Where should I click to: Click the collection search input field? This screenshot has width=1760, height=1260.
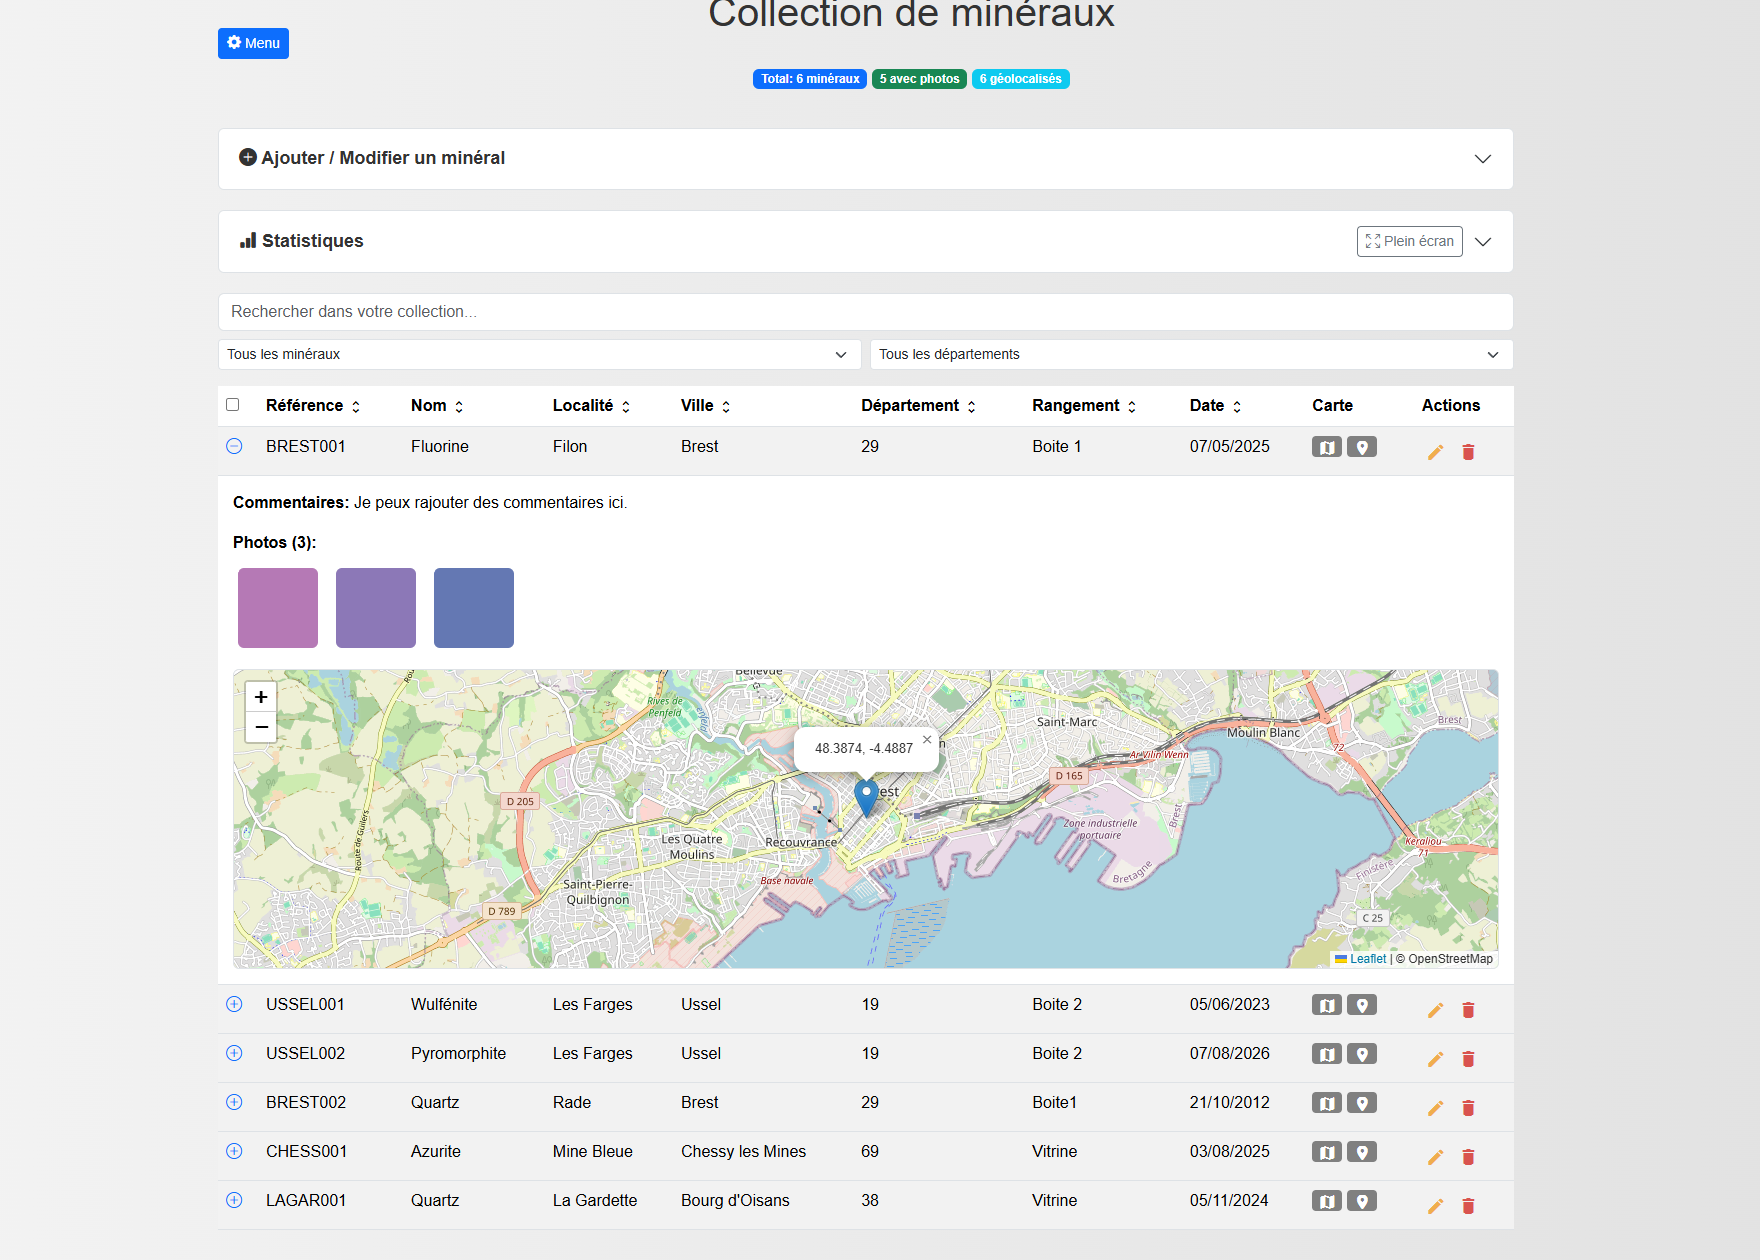coord(865,312)
